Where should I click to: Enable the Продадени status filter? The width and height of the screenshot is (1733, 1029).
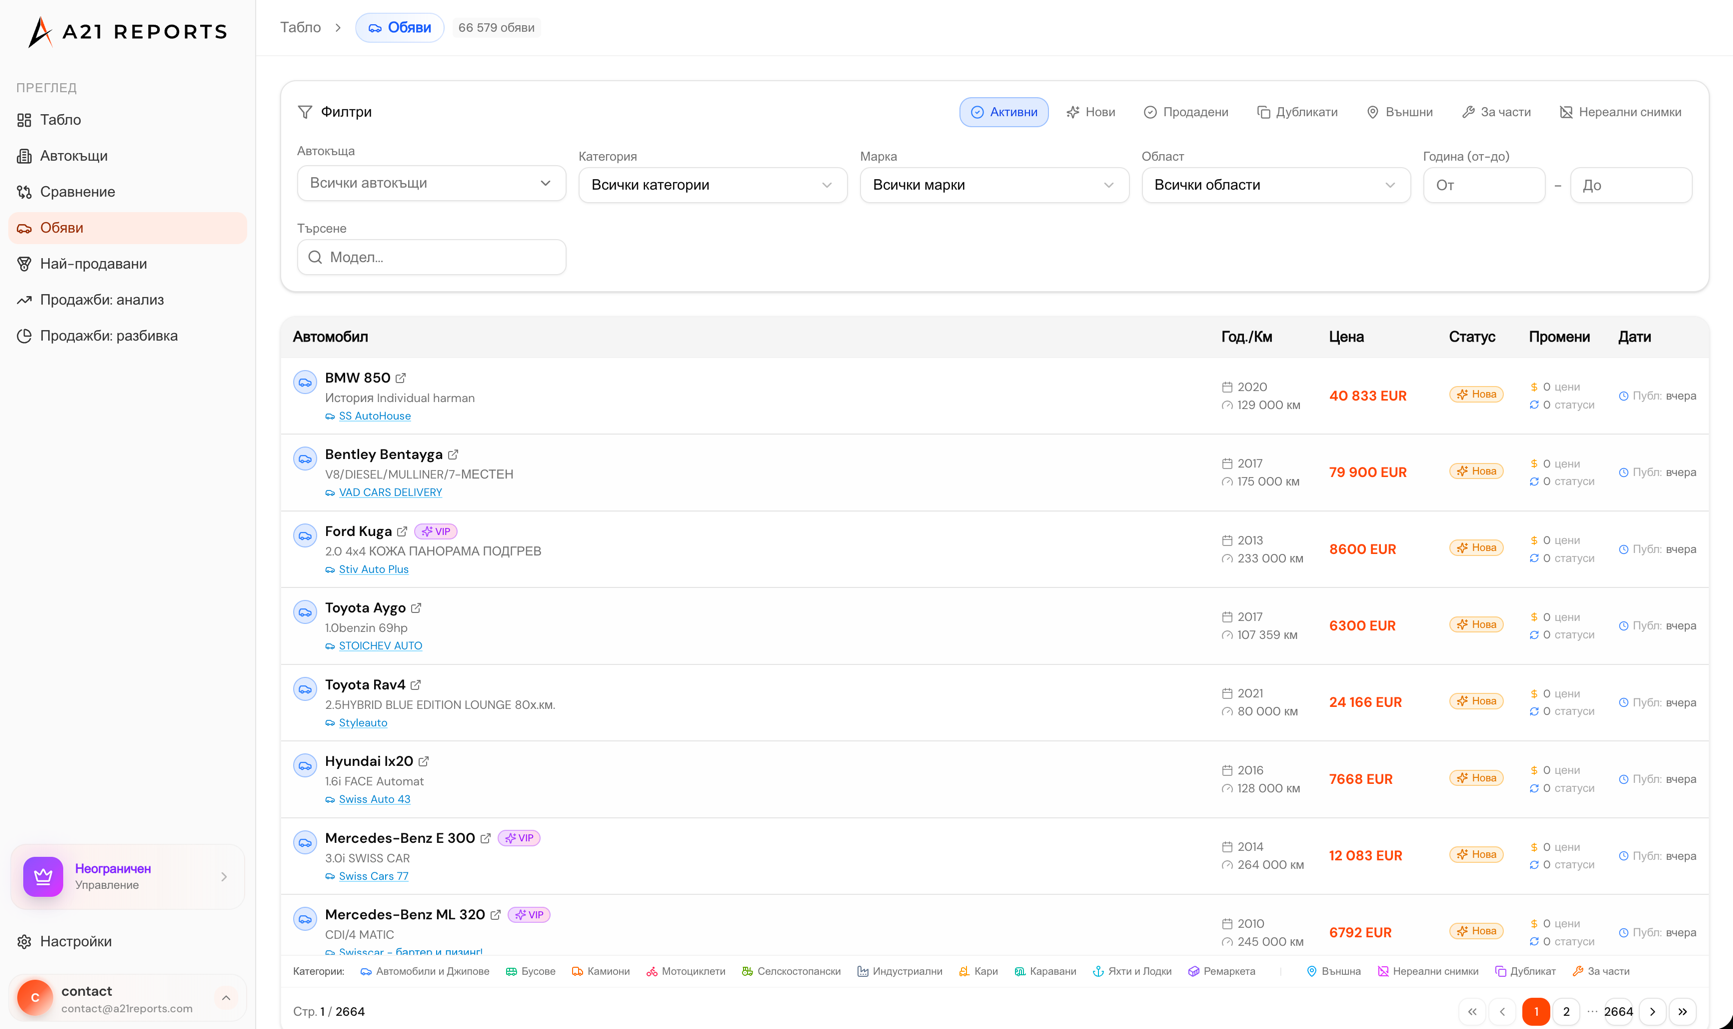[1186, 112]
